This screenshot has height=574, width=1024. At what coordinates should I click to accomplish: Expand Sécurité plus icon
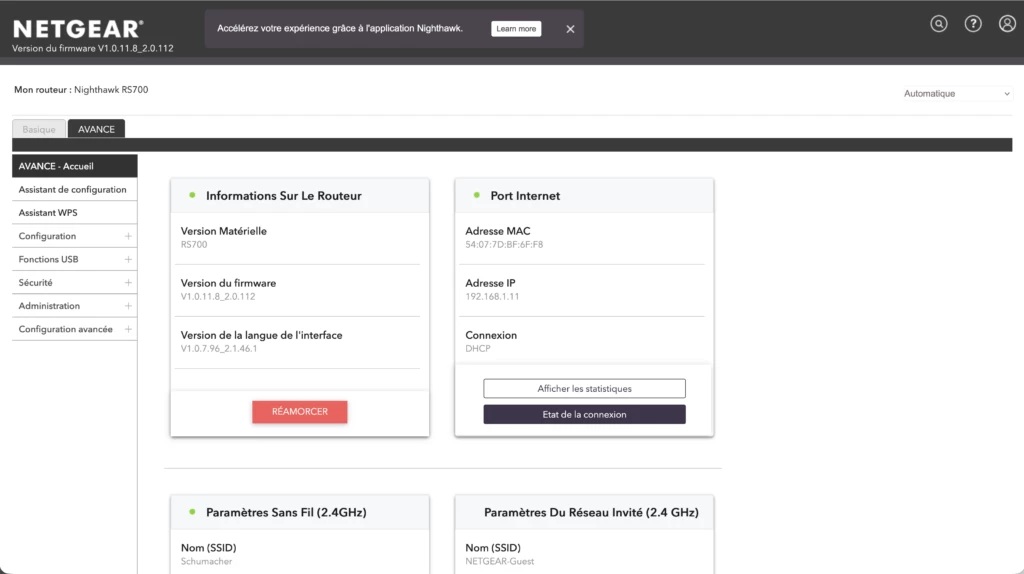point(128,283)
